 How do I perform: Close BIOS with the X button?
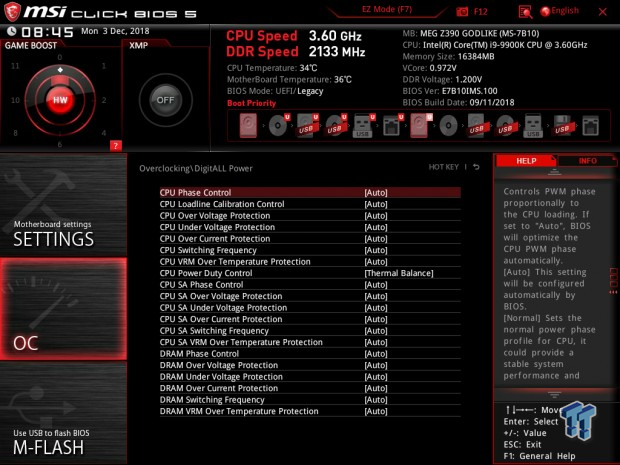pyautogui.click(x=603, y=12)
